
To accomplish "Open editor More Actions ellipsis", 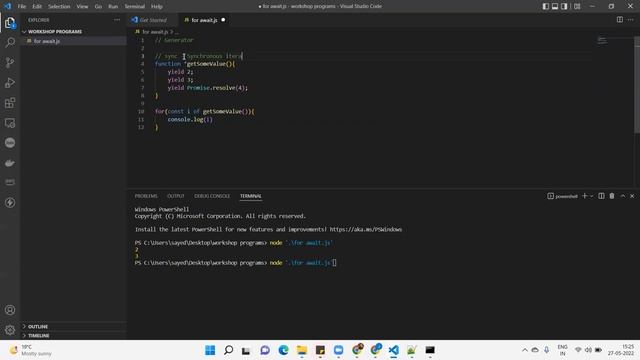I will pyautogui.click(x=631, y=20).
